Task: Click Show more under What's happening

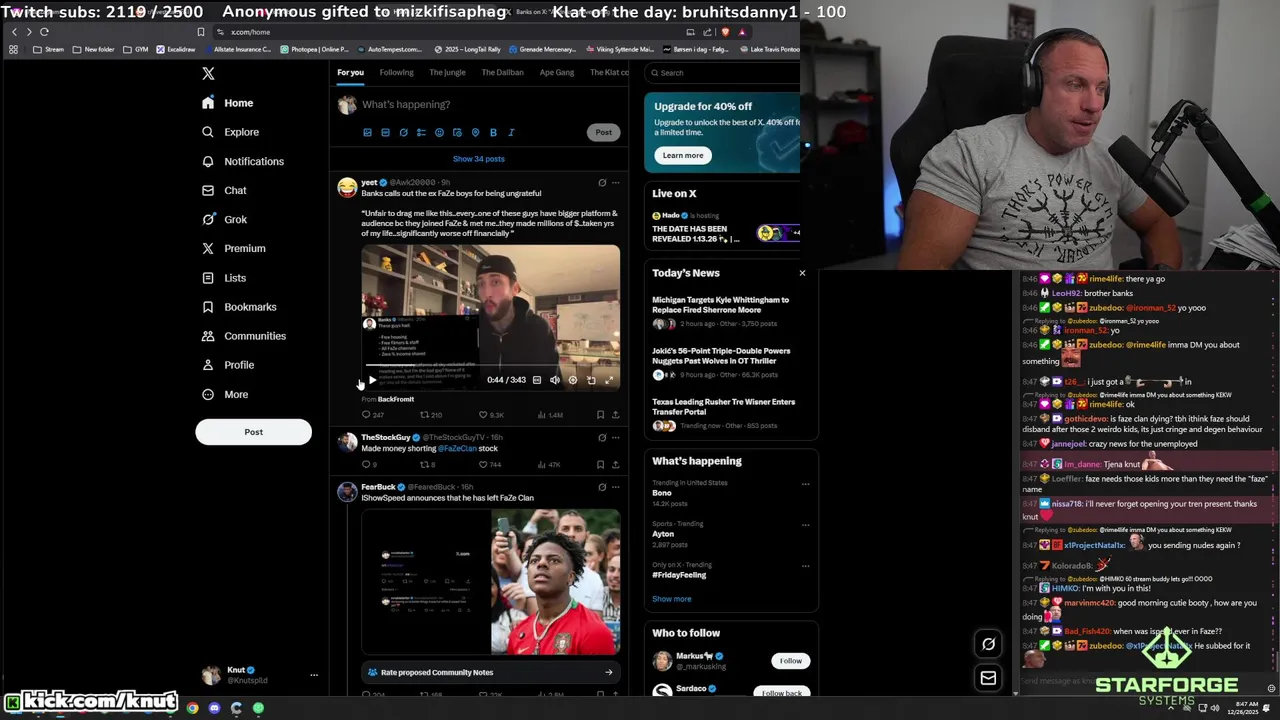Action: pos(672,599)
